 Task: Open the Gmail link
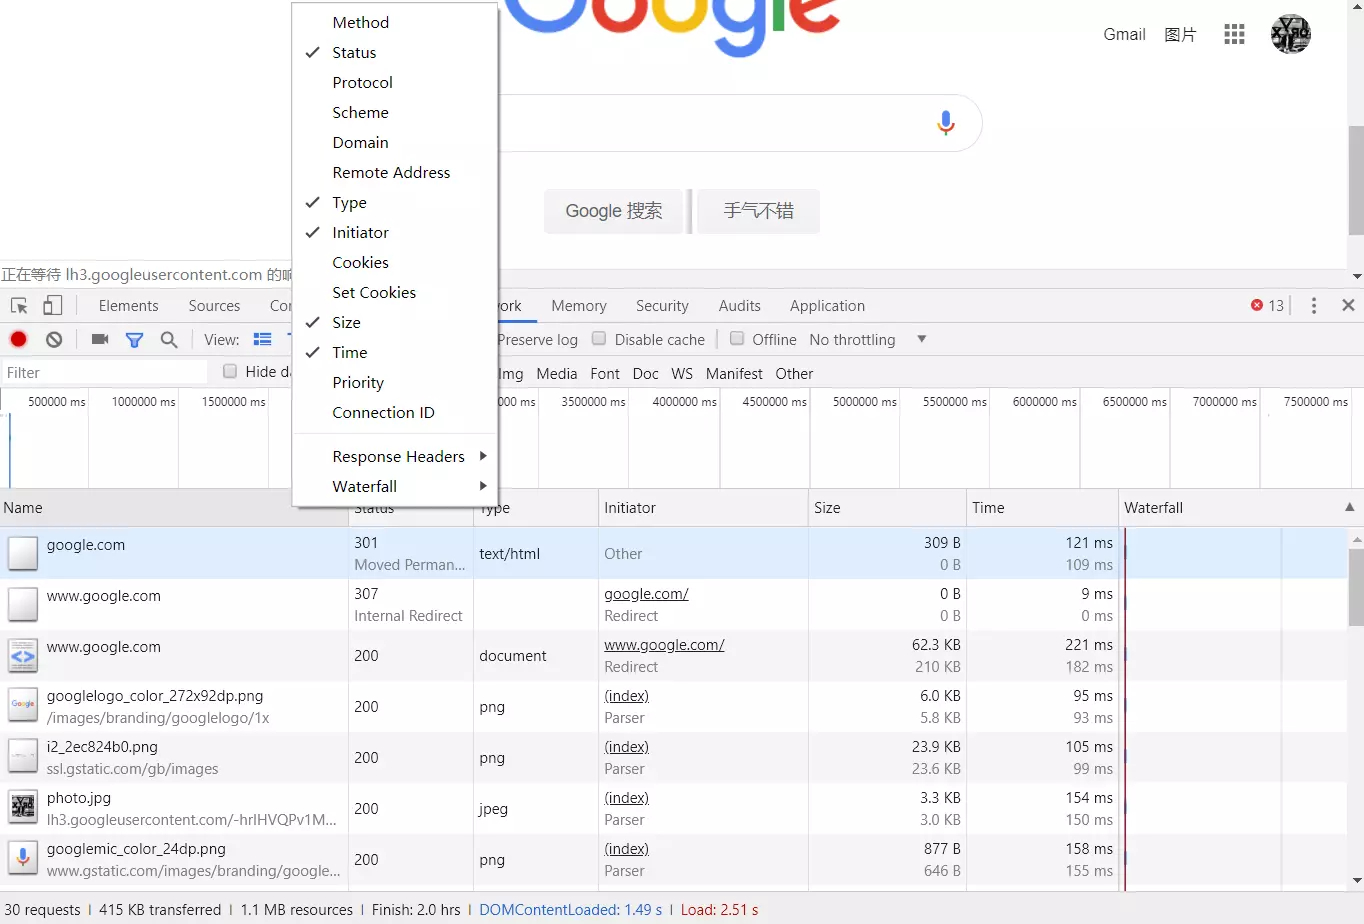tap(1124, 34)
